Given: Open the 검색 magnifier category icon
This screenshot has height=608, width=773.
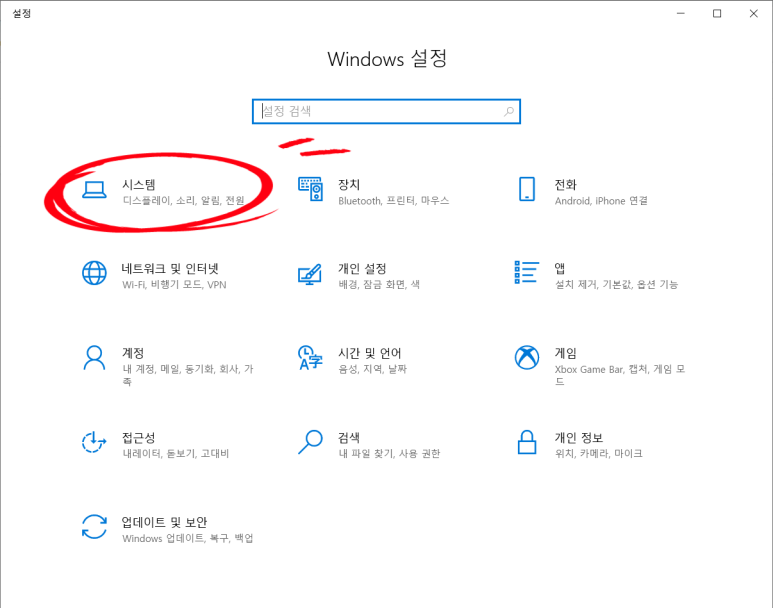Looking at the screenshot, I should [311, 442].
